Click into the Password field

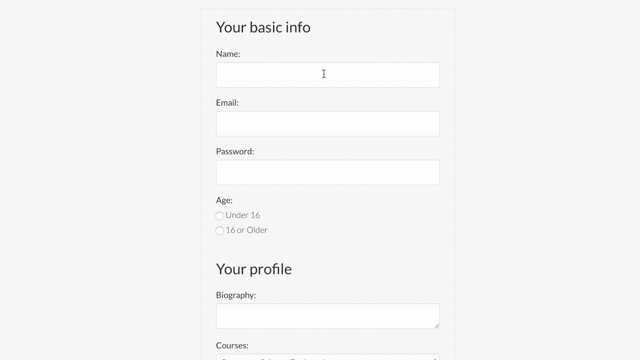point(328,172)
